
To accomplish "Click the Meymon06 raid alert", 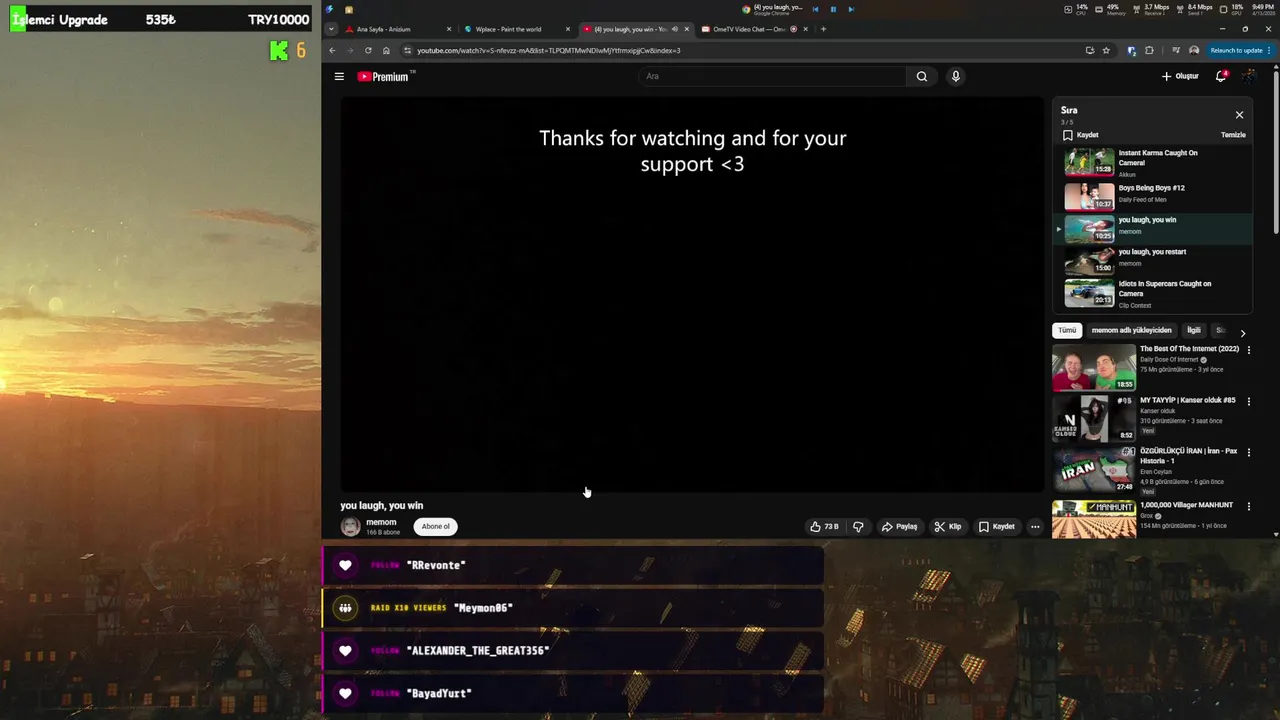I will [x=573, y=608].
